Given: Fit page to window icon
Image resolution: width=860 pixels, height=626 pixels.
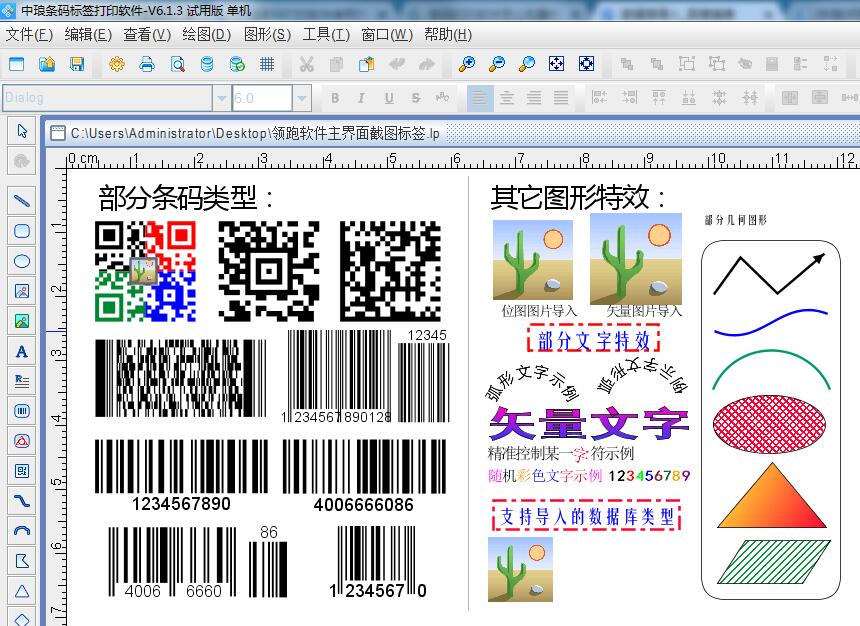Looking at the screenshot, I should 557,64.
